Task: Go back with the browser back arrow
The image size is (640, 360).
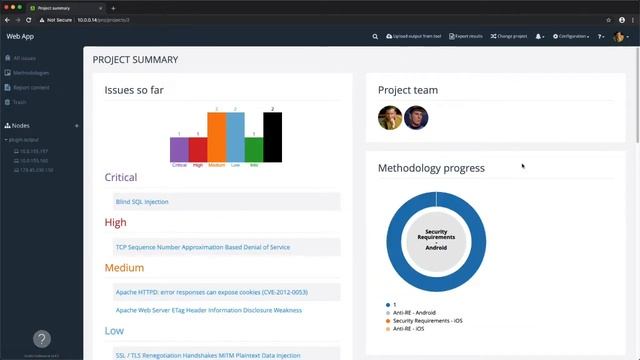Action: click(7, 20)
